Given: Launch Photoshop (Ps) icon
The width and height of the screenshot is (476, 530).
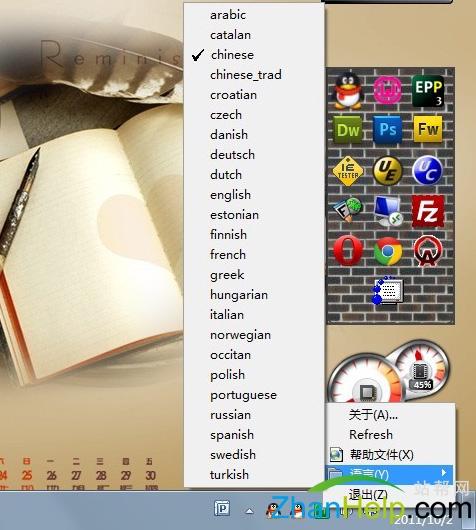Looking at the screenshot, I should click(x=388, y=129).
